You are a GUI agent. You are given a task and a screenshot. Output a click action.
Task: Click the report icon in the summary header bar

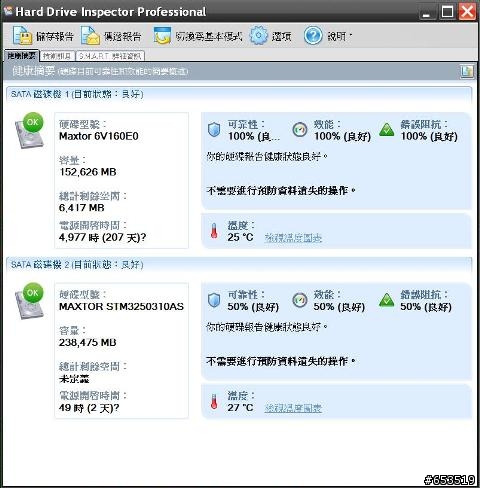click(x=467, y=71)
